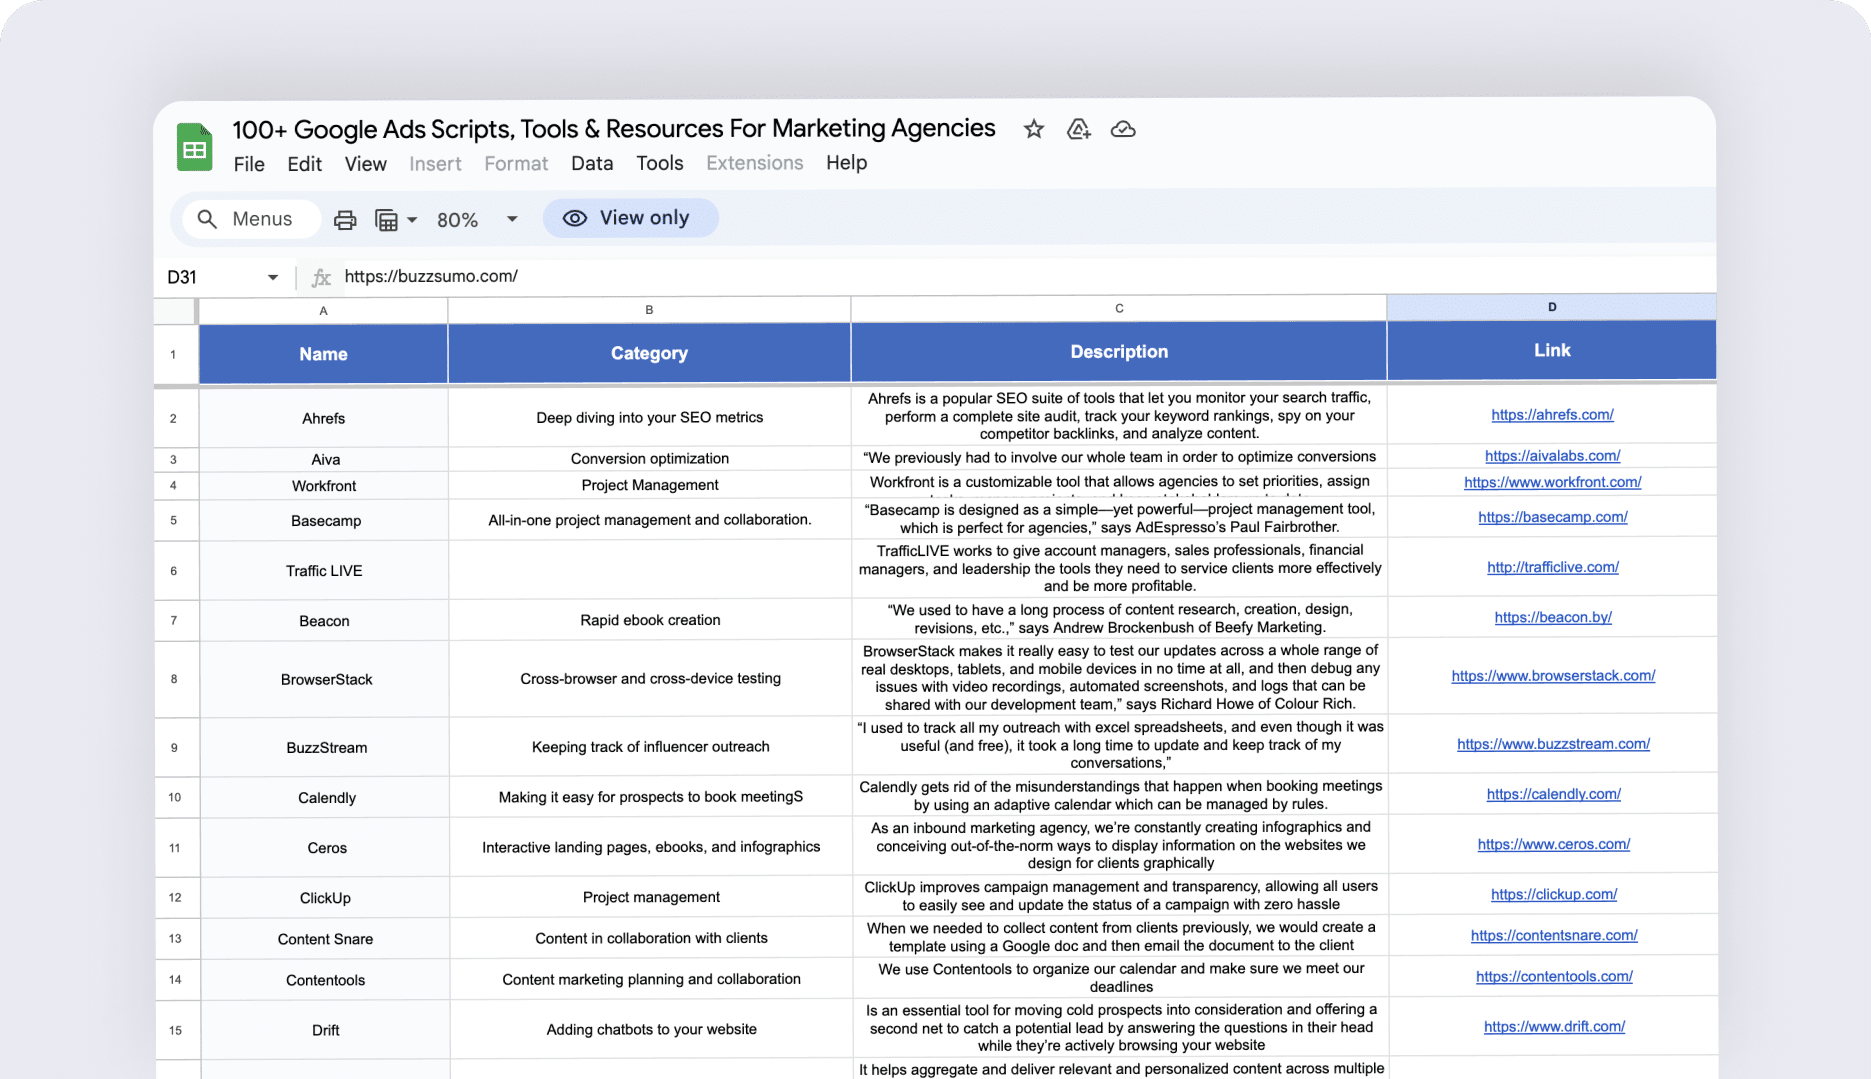Click the select-all corner box
The height and width of the screenshot is (1079, 1871).
176,311
